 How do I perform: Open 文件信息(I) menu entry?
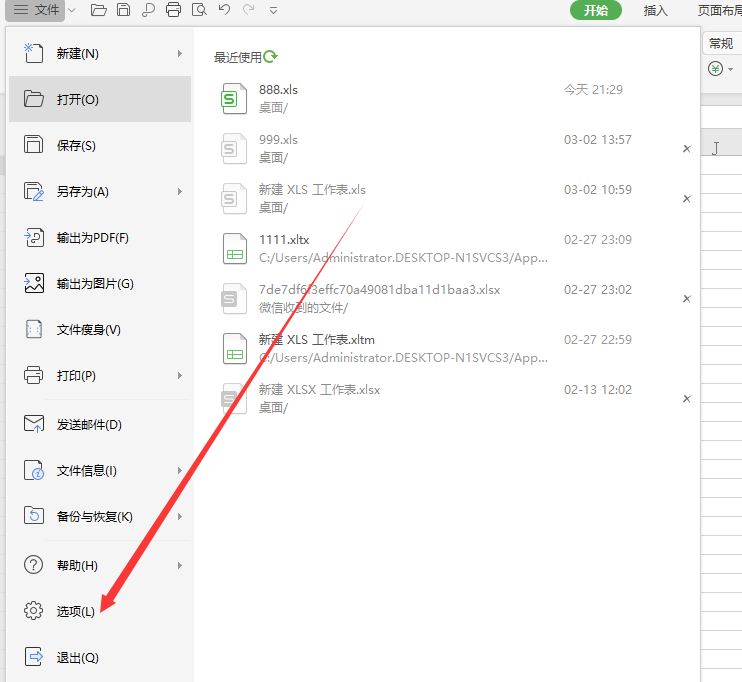[100, 470]
